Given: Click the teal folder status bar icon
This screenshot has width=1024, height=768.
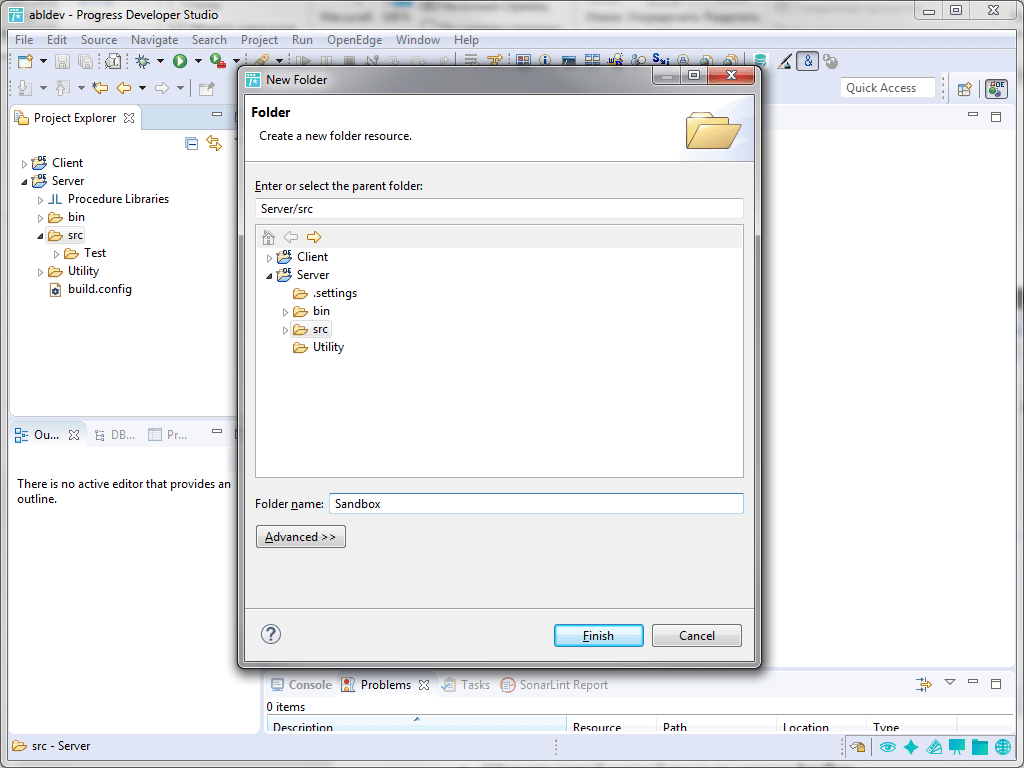Looking at the screenshot, I should [x=980, y=746].
